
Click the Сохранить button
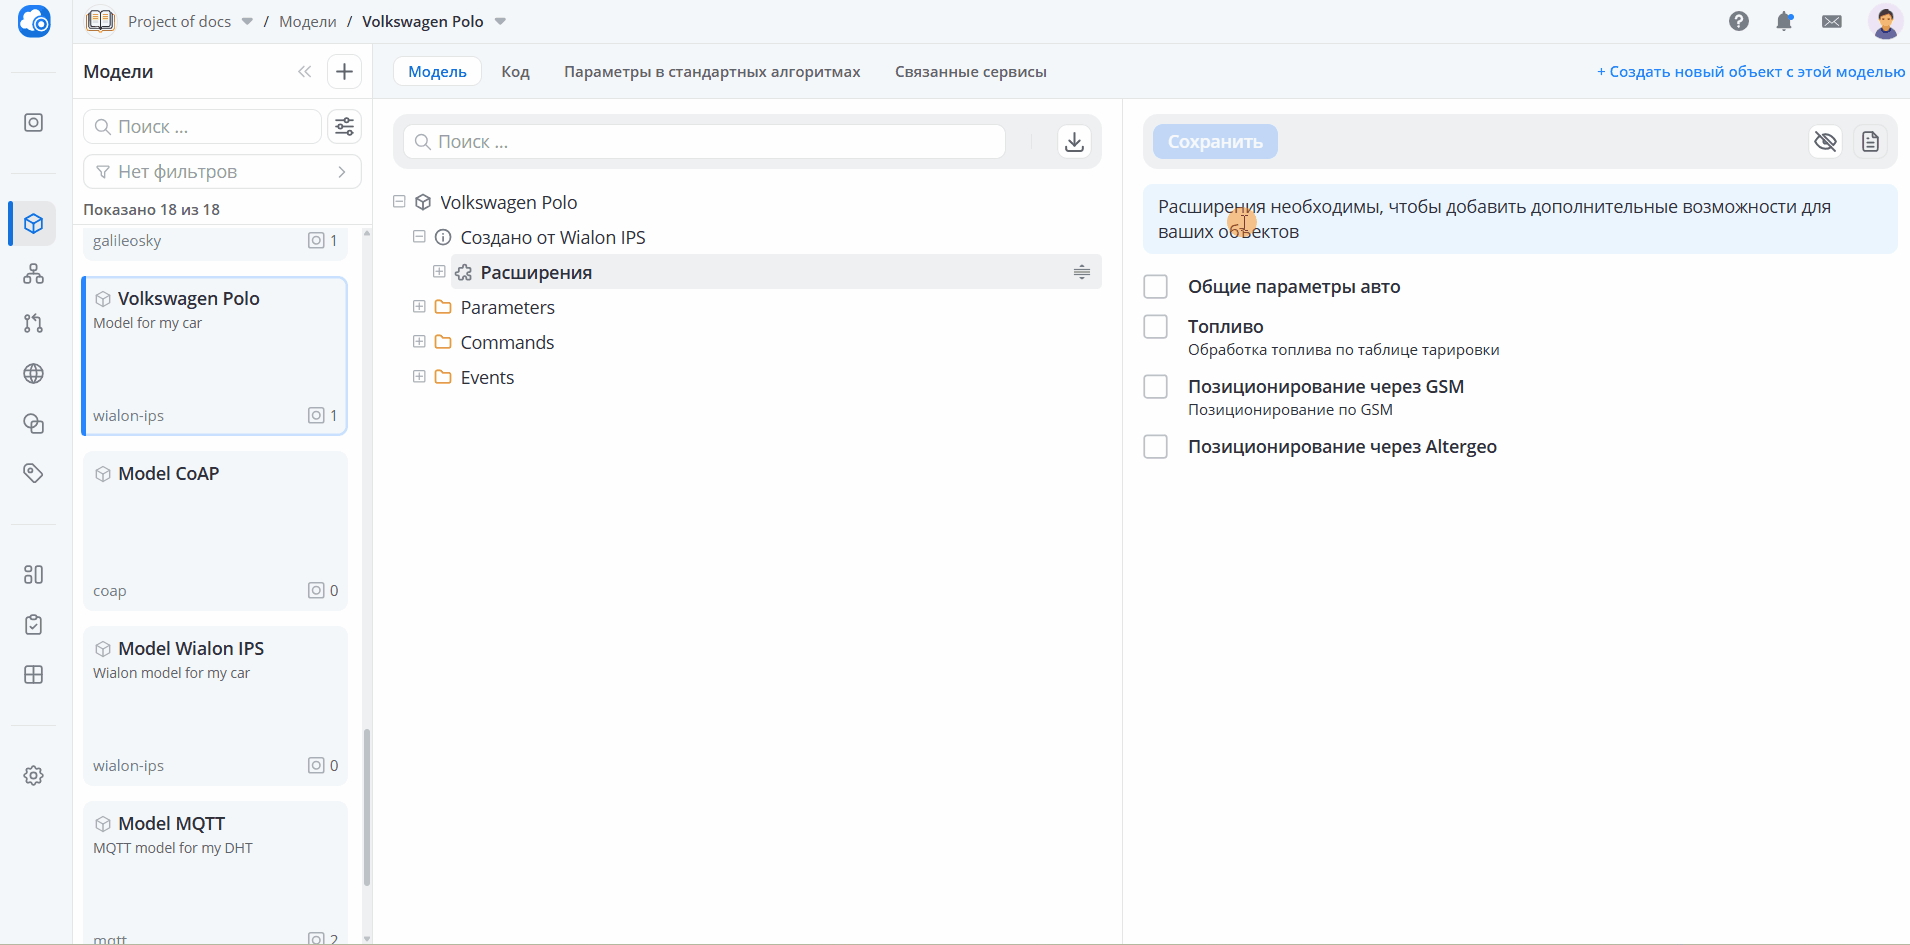tap(1215, 142)
